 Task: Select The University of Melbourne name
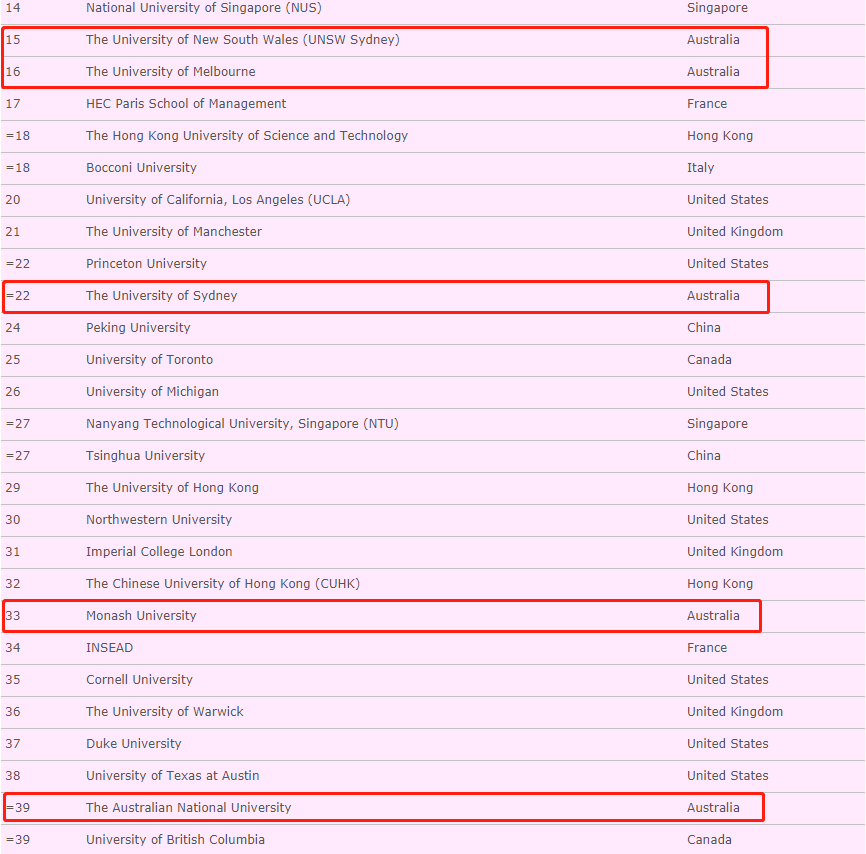click(x=171, y=72)
